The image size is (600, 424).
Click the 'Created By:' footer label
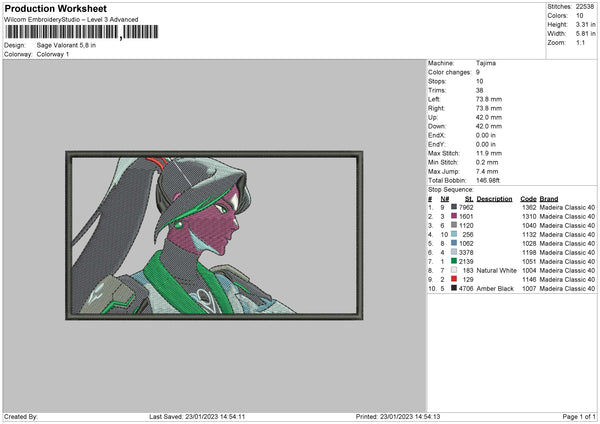click(21, 416)
